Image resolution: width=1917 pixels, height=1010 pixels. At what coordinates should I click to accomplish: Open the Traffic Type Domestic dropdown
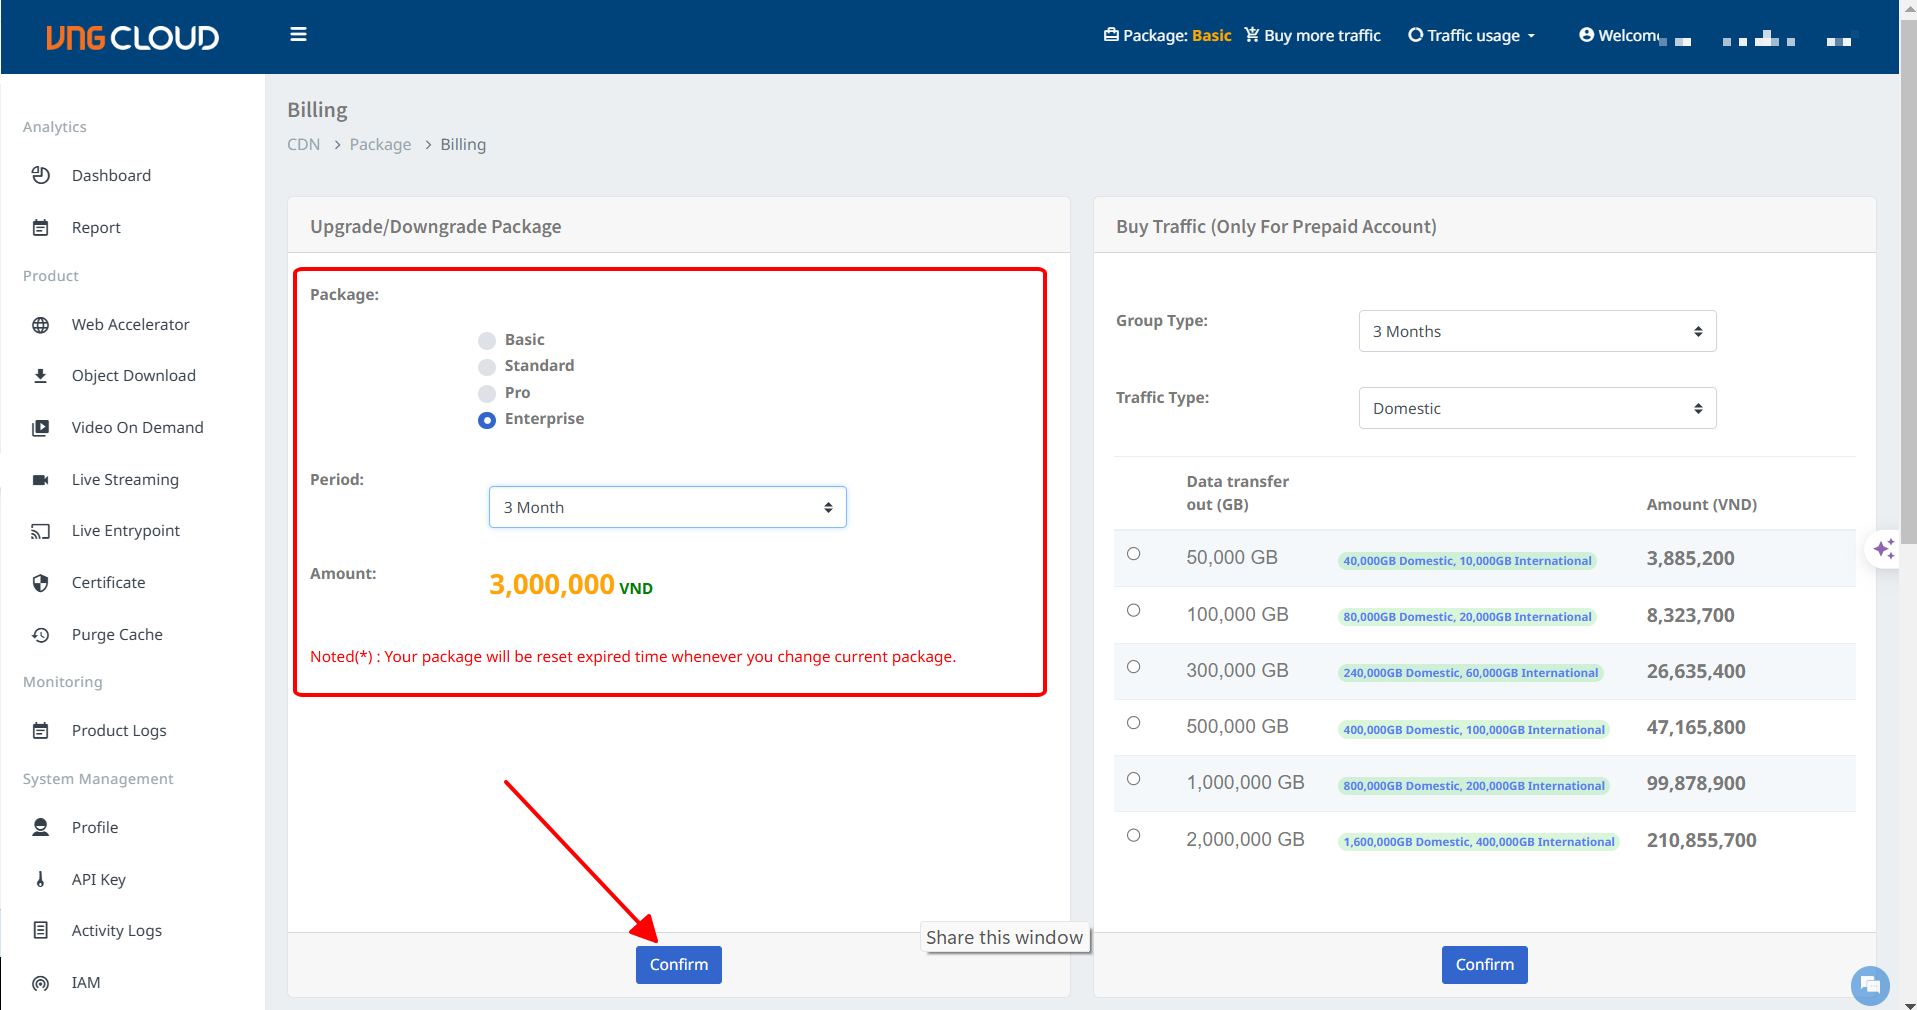(1536, 408)
